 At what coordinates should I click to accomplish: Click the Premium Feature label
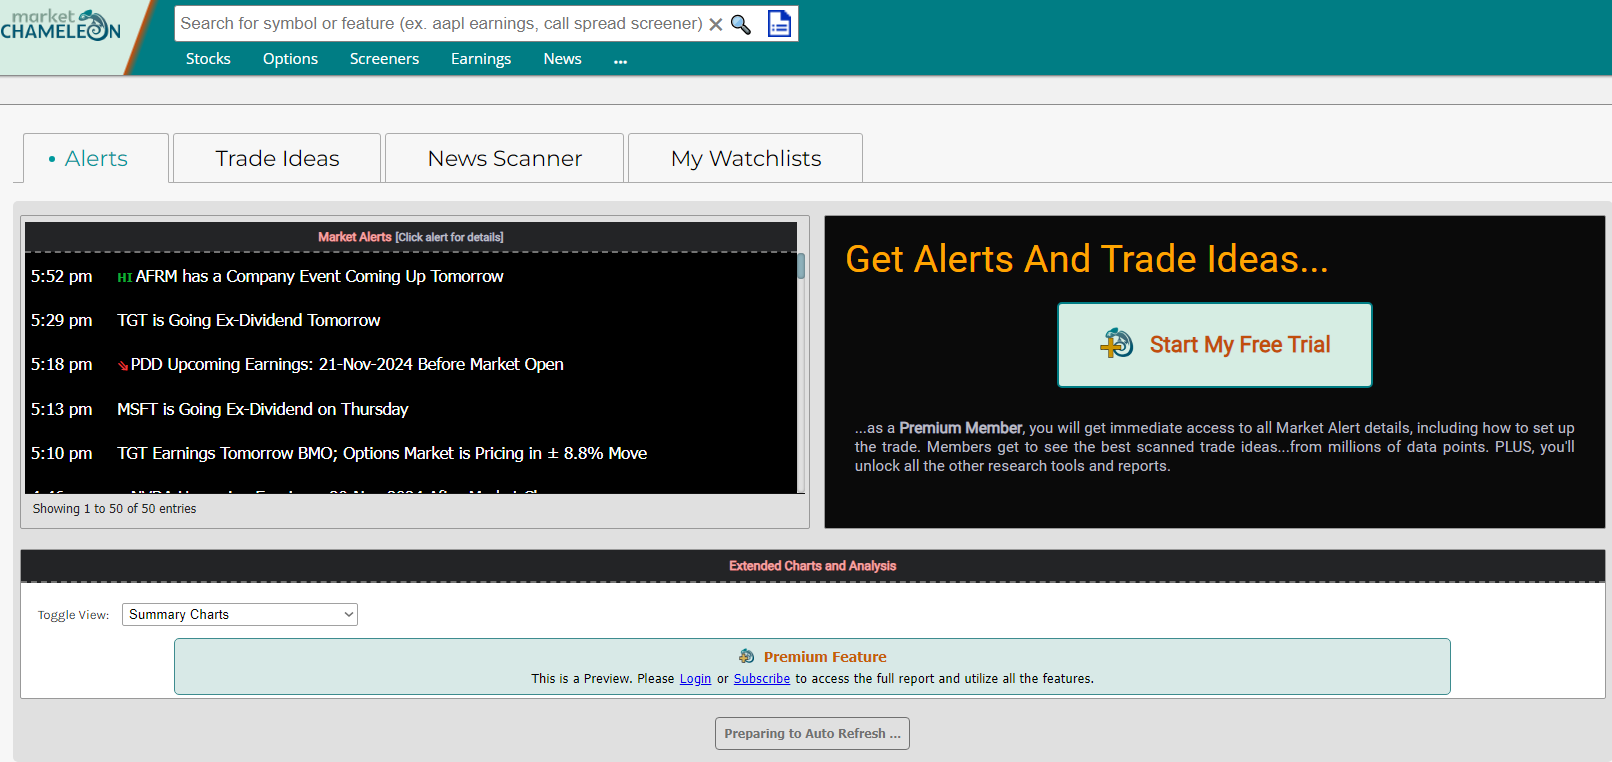point(825,657)
